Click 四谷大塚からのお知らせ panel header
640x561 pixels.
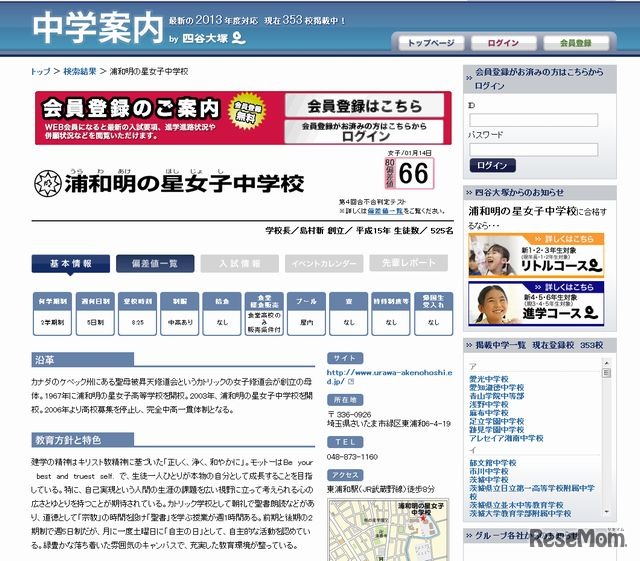click(540, 193)
